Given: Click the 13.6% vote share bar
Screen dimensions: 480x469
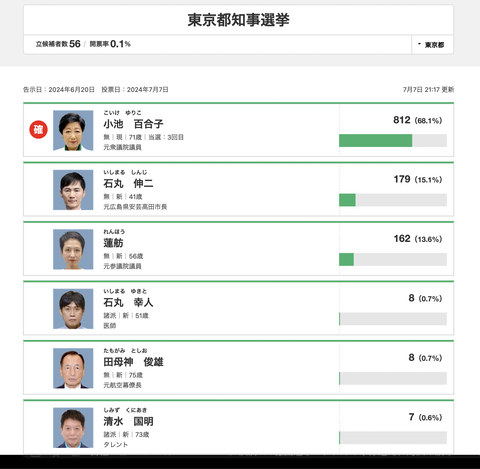Looking at the screenshot, I should tap(393, 259).
